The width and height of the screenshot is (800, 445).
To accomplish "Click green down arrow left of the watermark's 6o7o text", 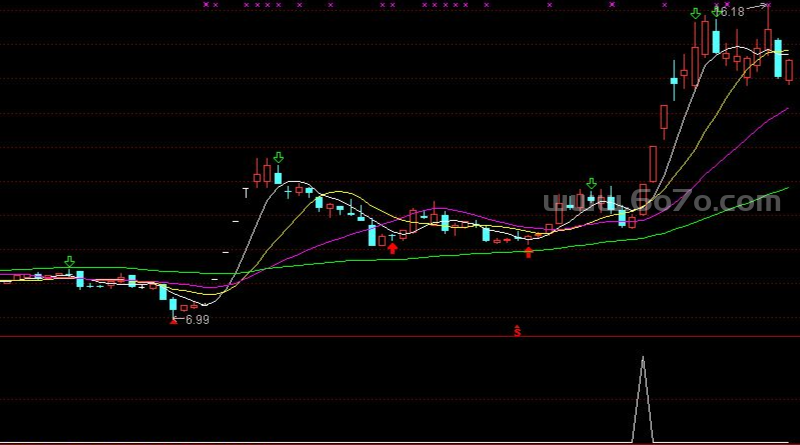I will pyautogui.click(x=591, y=184).
